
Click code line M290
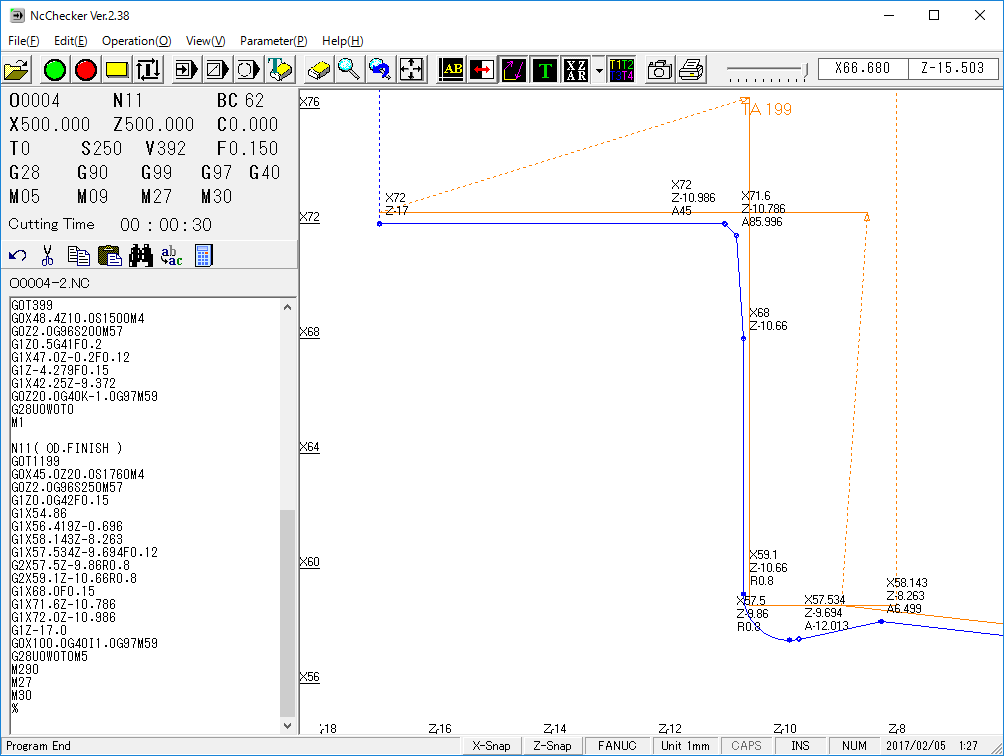click(25, 670)
